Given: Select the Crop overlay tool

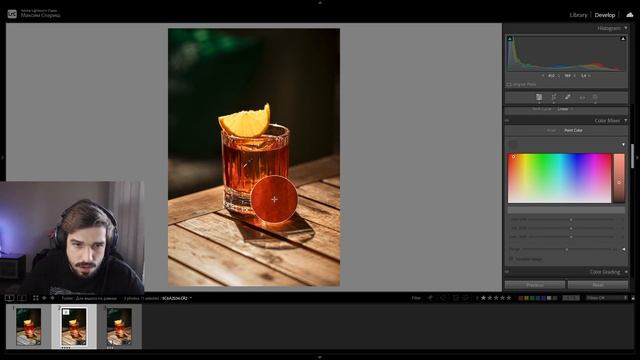Looking at the screenshot, I should point(553,97).
